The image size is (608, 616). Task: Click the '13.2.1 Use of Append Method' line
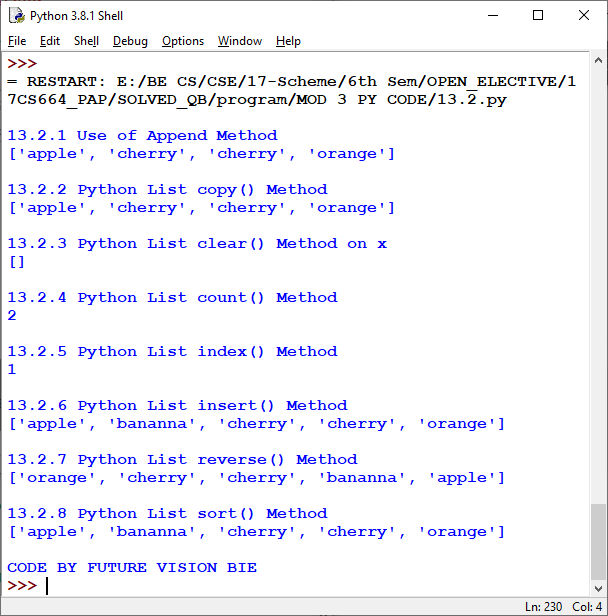click(x=142, y=135)
